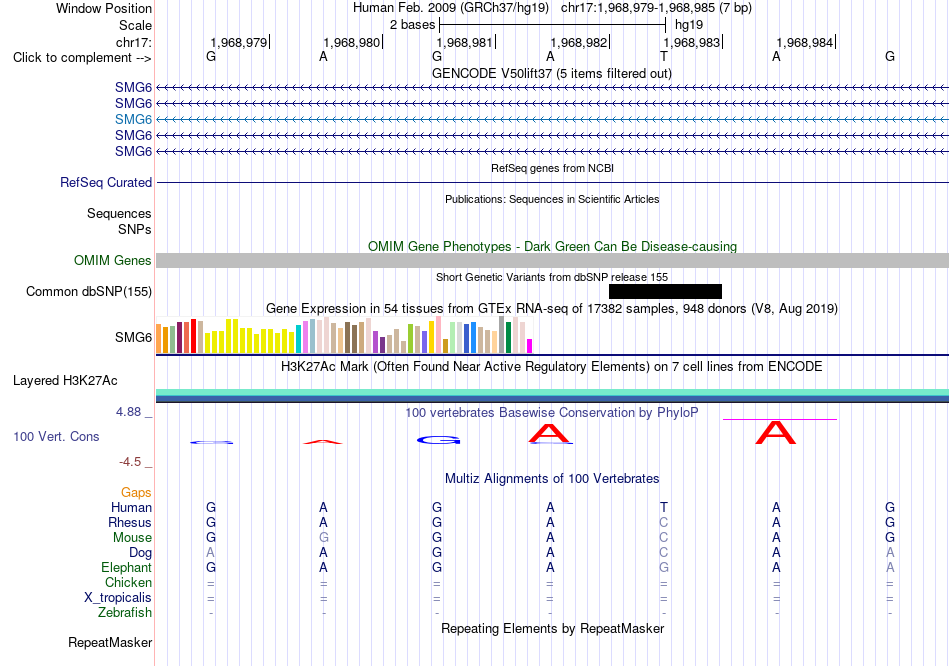
Task: Click the 'RefSeq Curated' track label
Action: click(106, 182)
